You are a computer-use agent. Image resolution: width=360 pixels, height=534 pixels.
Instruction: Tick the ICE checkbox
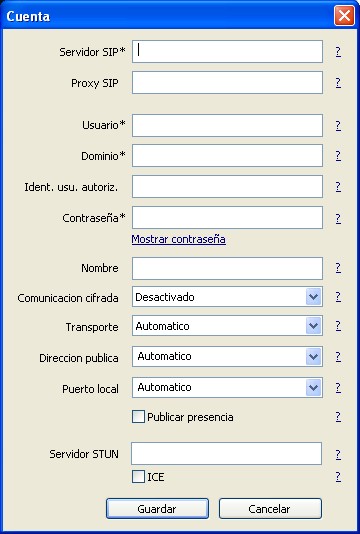click(x=138, y=476)
